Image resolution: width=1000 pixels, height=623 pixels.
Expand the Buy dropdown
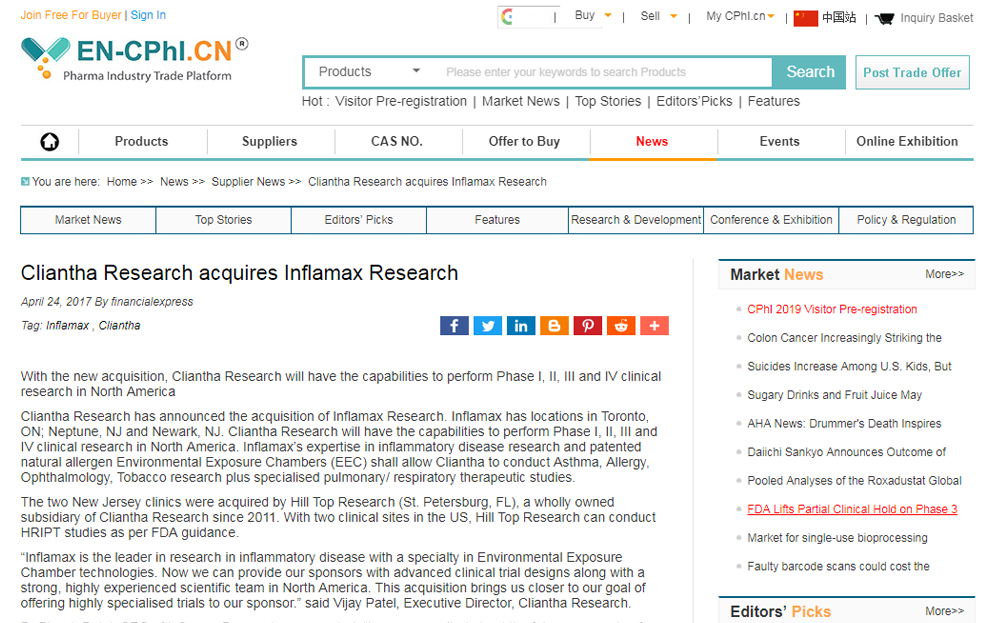598,16
